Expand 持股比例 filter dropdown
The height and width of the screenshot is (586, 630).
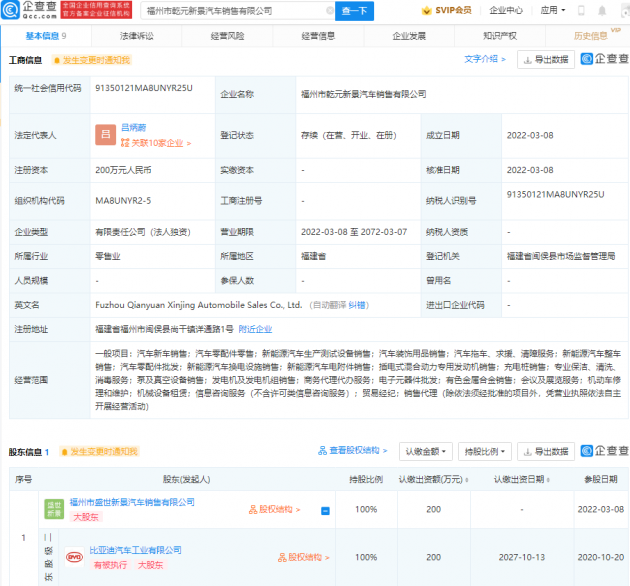(485, 451)
